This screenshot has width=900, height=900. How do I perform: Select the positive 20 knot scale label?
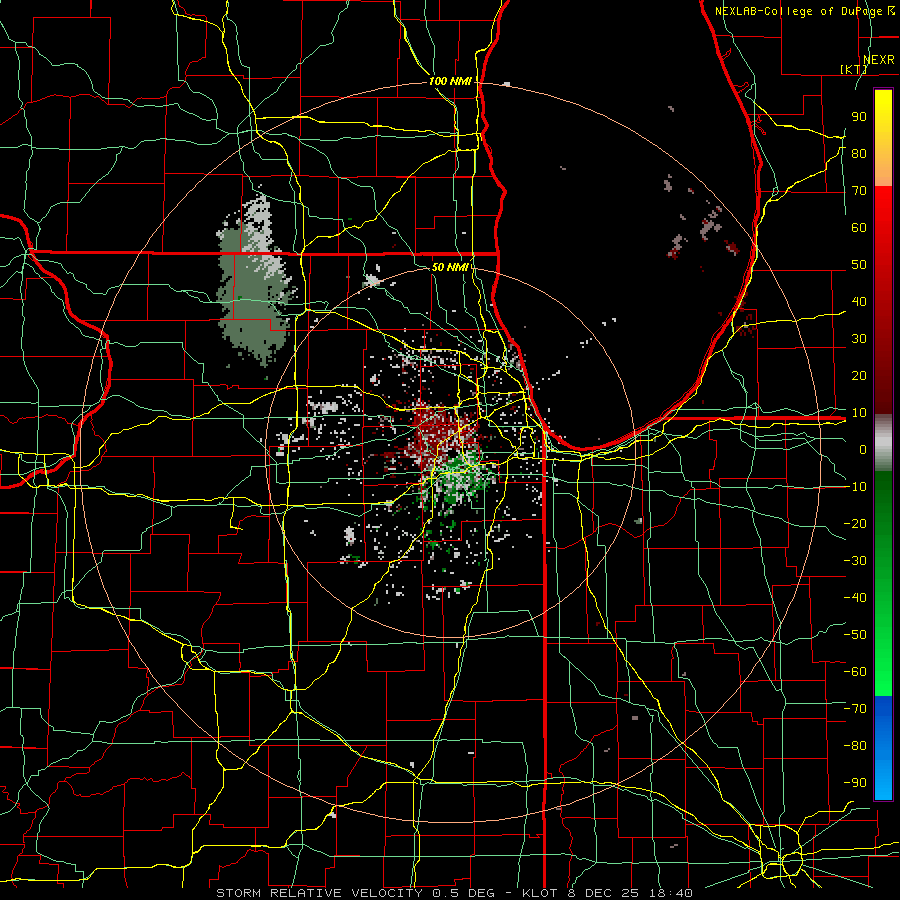[x=859, y=375]
